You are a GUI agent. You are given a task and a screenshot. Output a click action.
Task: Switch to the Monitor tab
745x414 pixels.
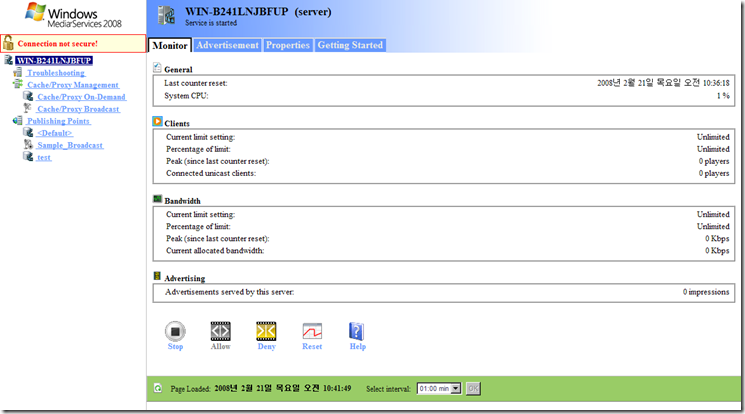(170, 46)
